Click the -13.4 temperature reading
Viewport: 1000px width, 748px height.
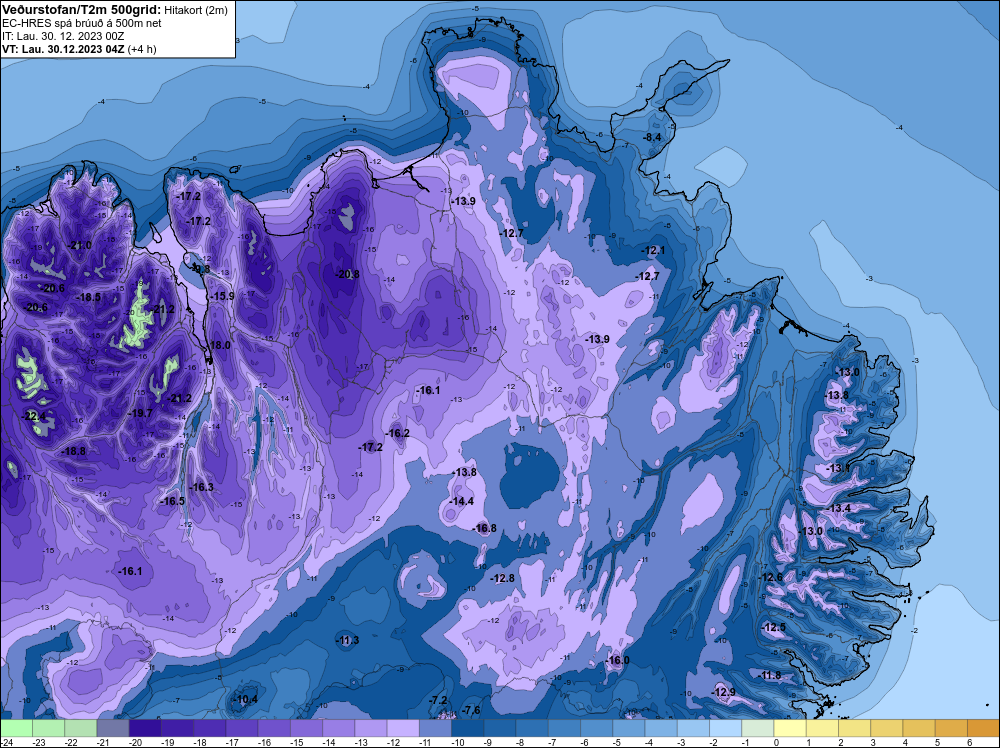pyautogui.click(x=839, y=508)
